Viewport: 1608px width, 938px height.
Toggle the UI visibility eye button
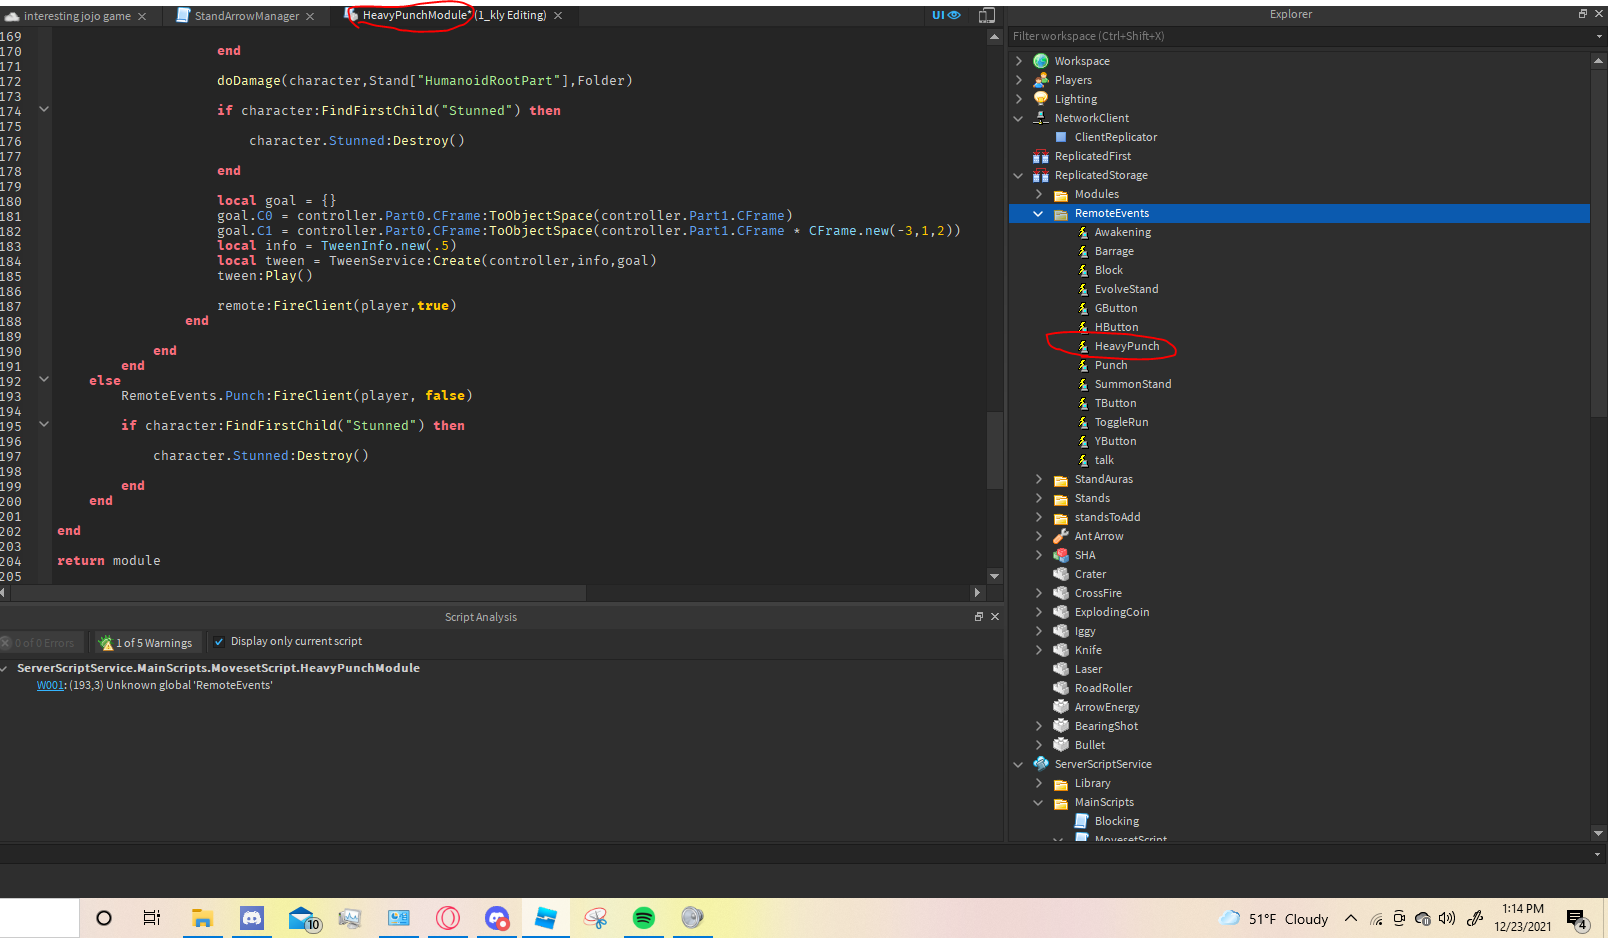coord(945,15)
